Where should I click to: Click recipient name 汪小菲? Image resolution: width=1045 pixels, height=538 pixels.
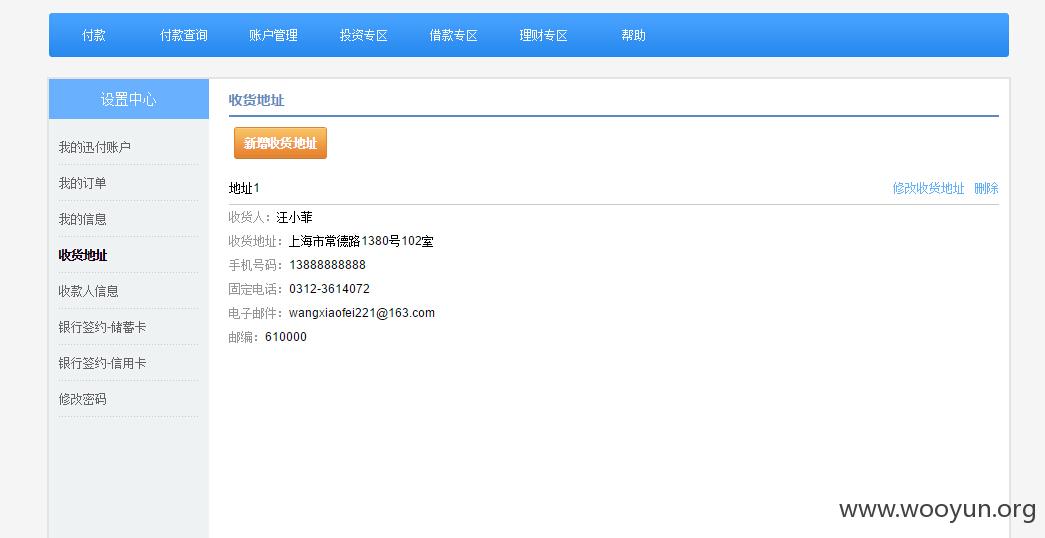[x=294, y=217]
